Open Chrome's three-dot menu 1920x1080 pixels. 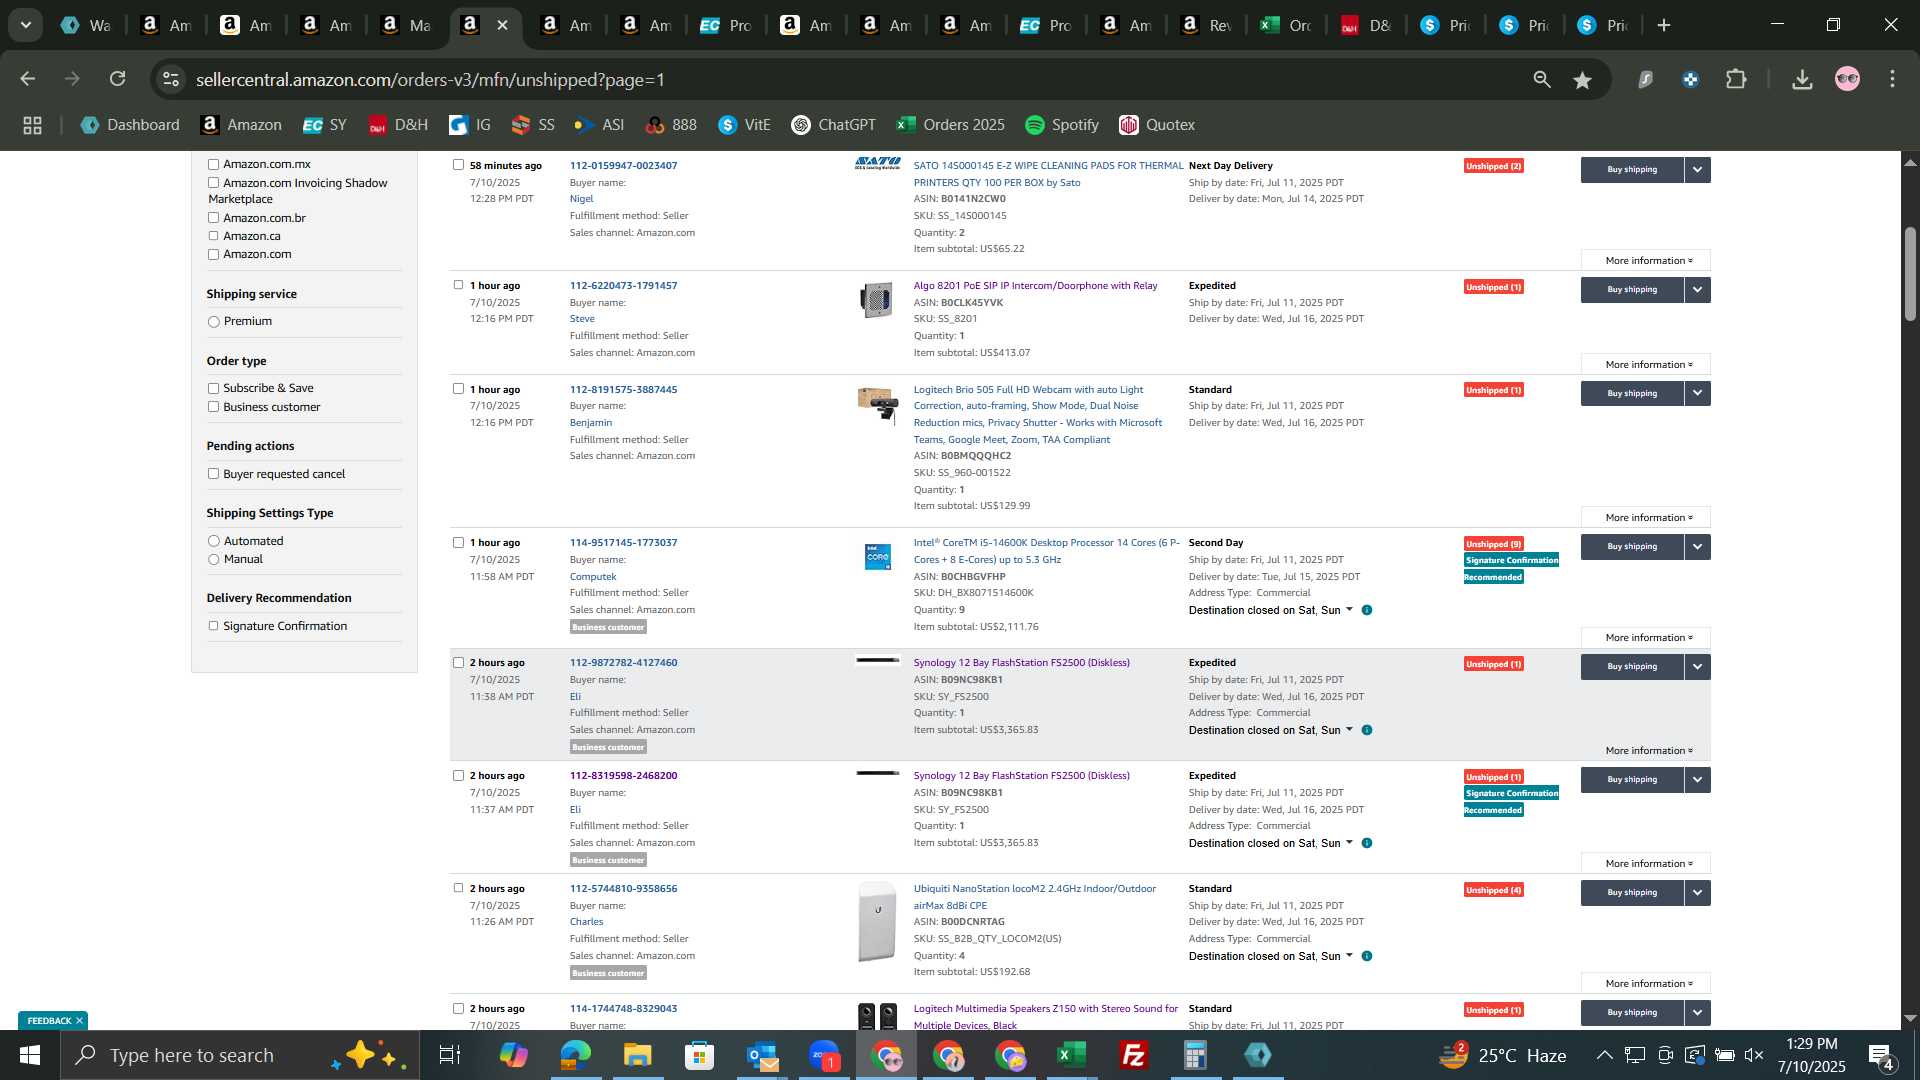1892,79
